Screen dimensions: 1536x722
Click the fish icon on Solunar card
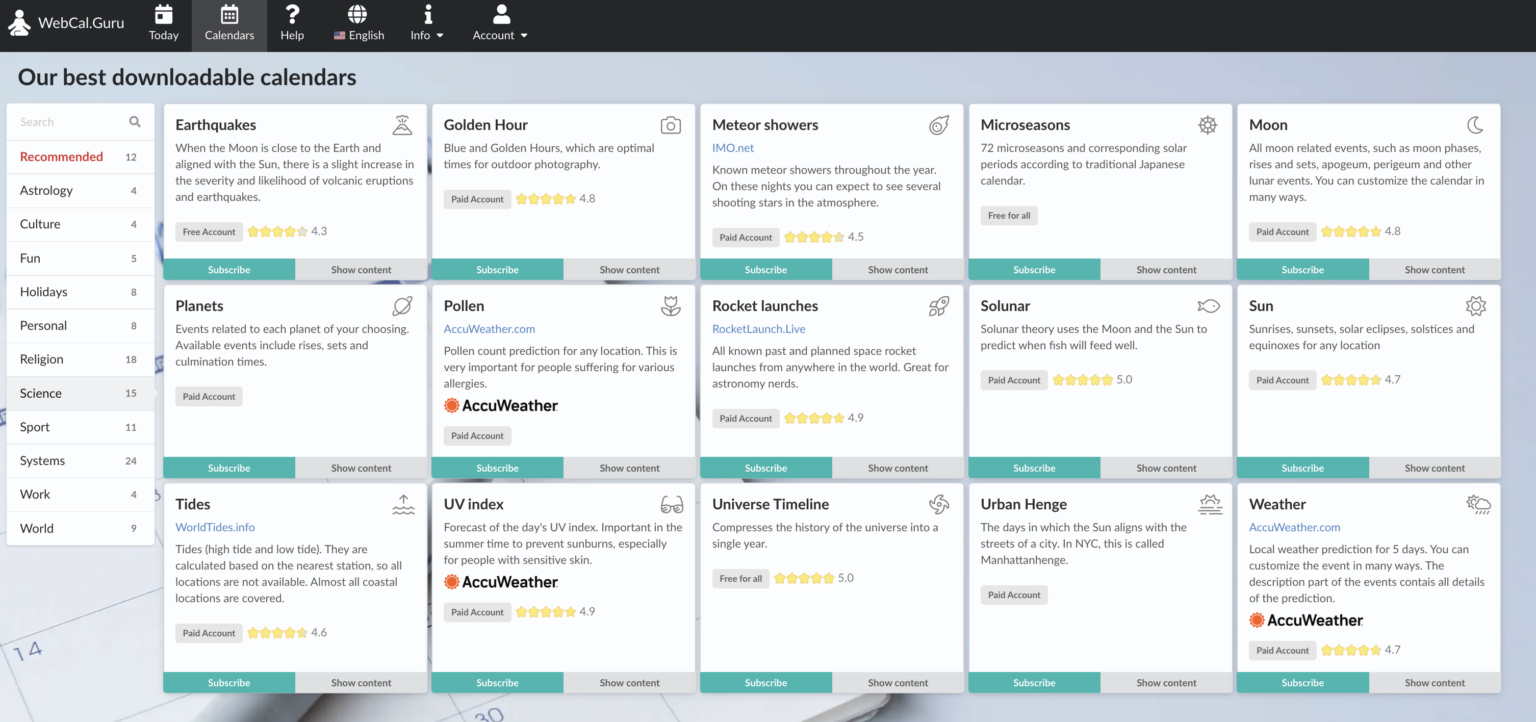pyautogui.click(x=1208, y=306)
